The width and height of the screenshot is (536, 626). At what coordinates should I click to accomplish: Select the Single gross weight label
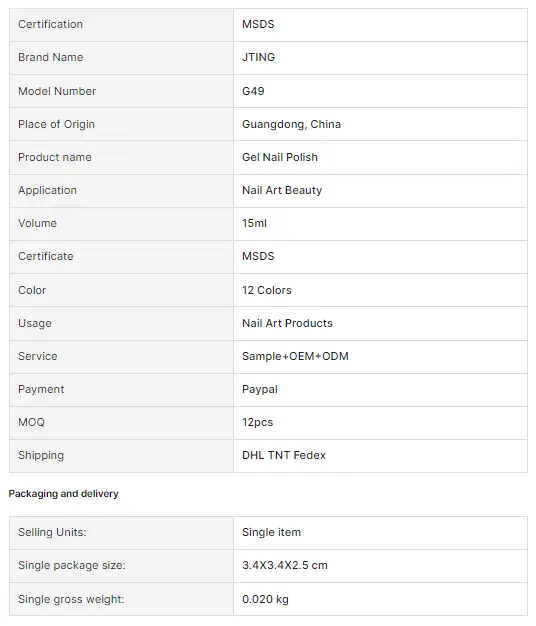point(71,600)
